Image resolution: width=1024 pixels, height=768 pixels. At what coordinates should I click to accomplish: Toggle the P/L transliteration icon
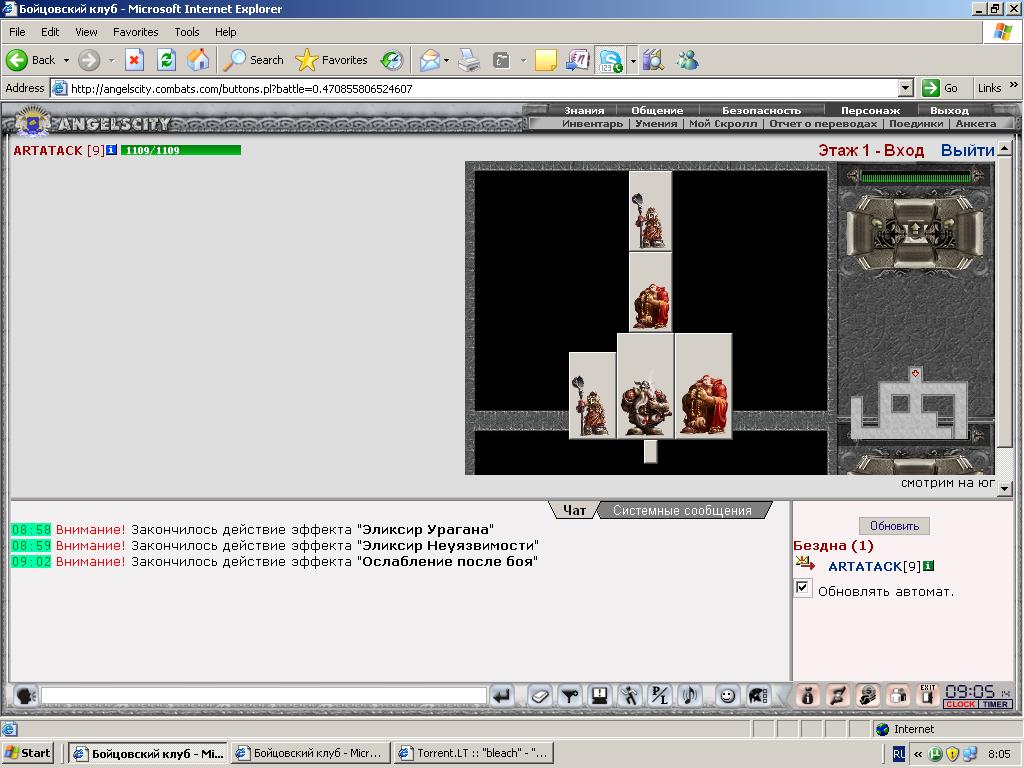tap(660, 696)
